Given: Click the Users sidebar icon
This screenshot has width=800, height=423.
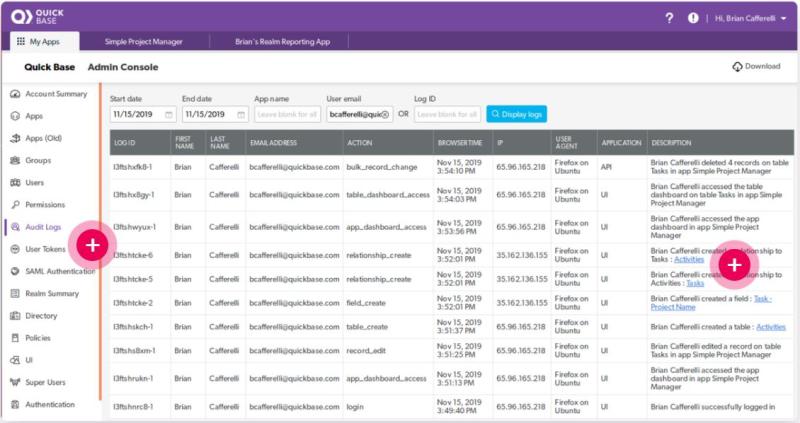Looking at the screenshot, I should (x=15, y=183).
